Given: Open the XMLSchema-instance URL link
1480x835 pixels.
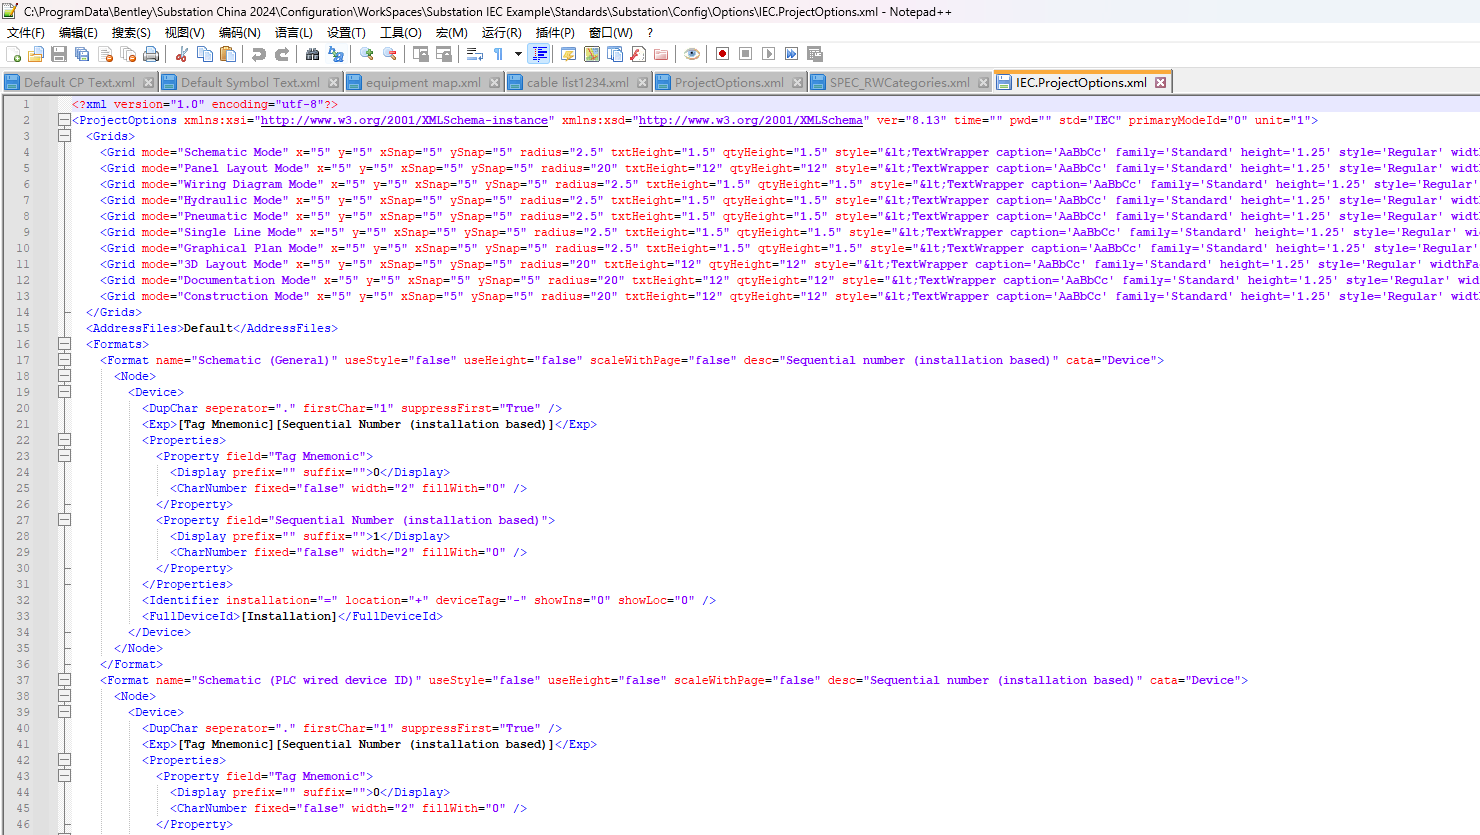Looking at the screenshot, I should click(404, 120).
